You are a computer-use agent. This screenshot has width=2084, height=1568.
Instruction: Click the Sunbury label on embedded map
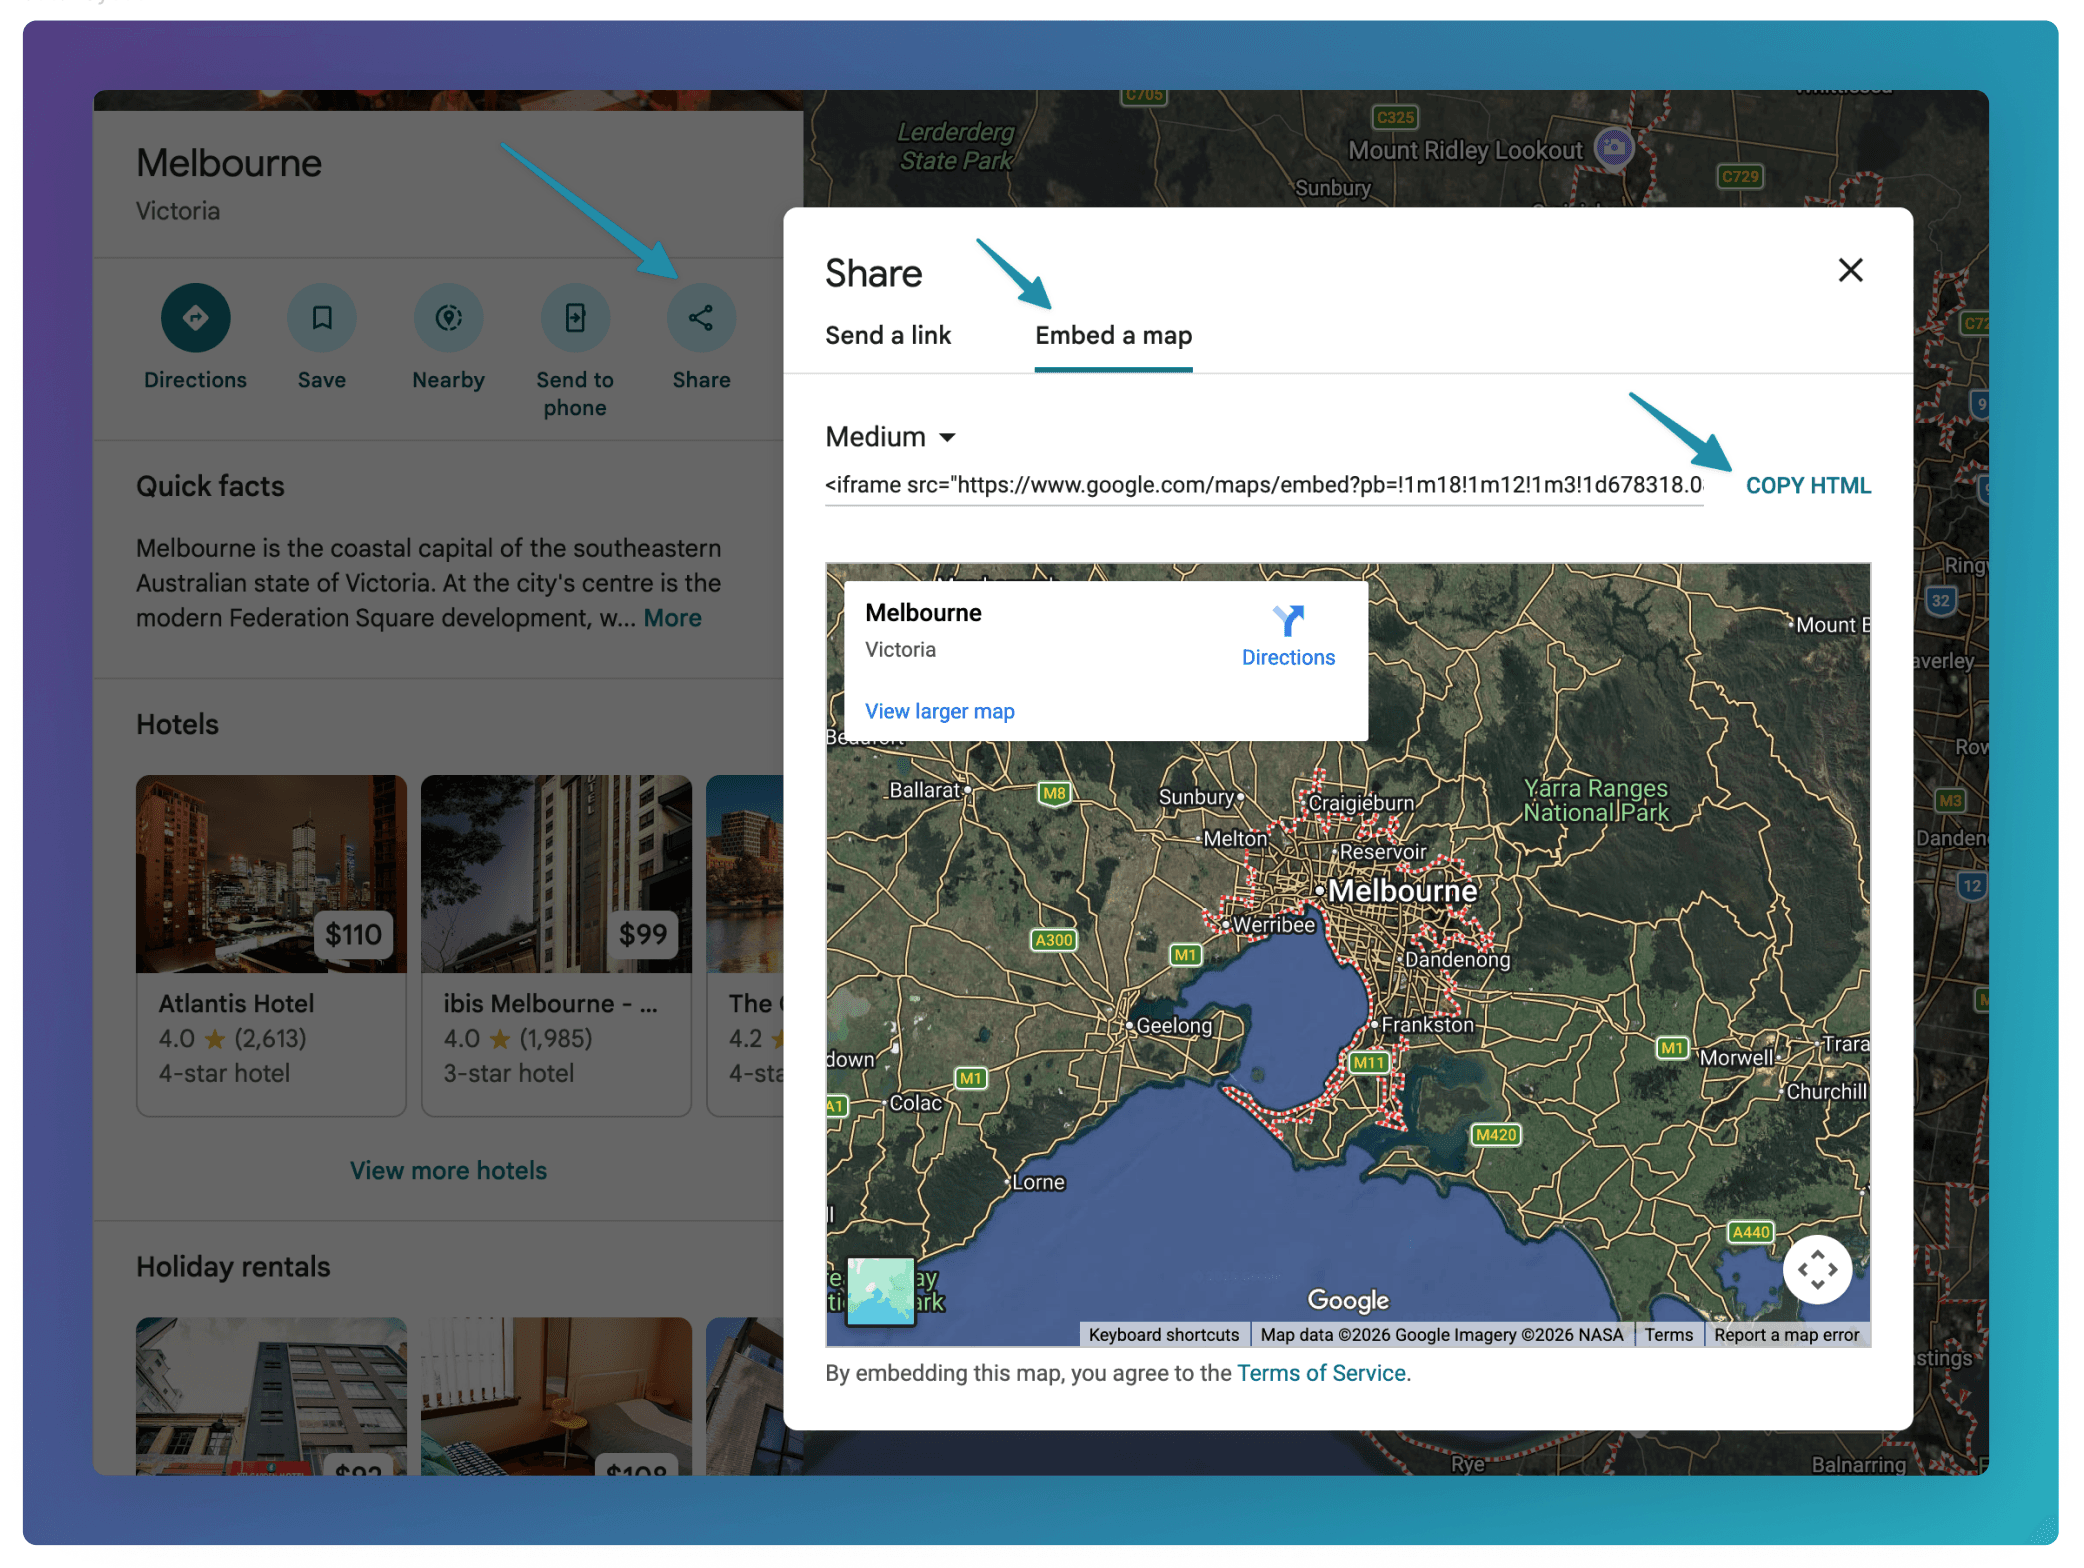tap(1196, 797)
